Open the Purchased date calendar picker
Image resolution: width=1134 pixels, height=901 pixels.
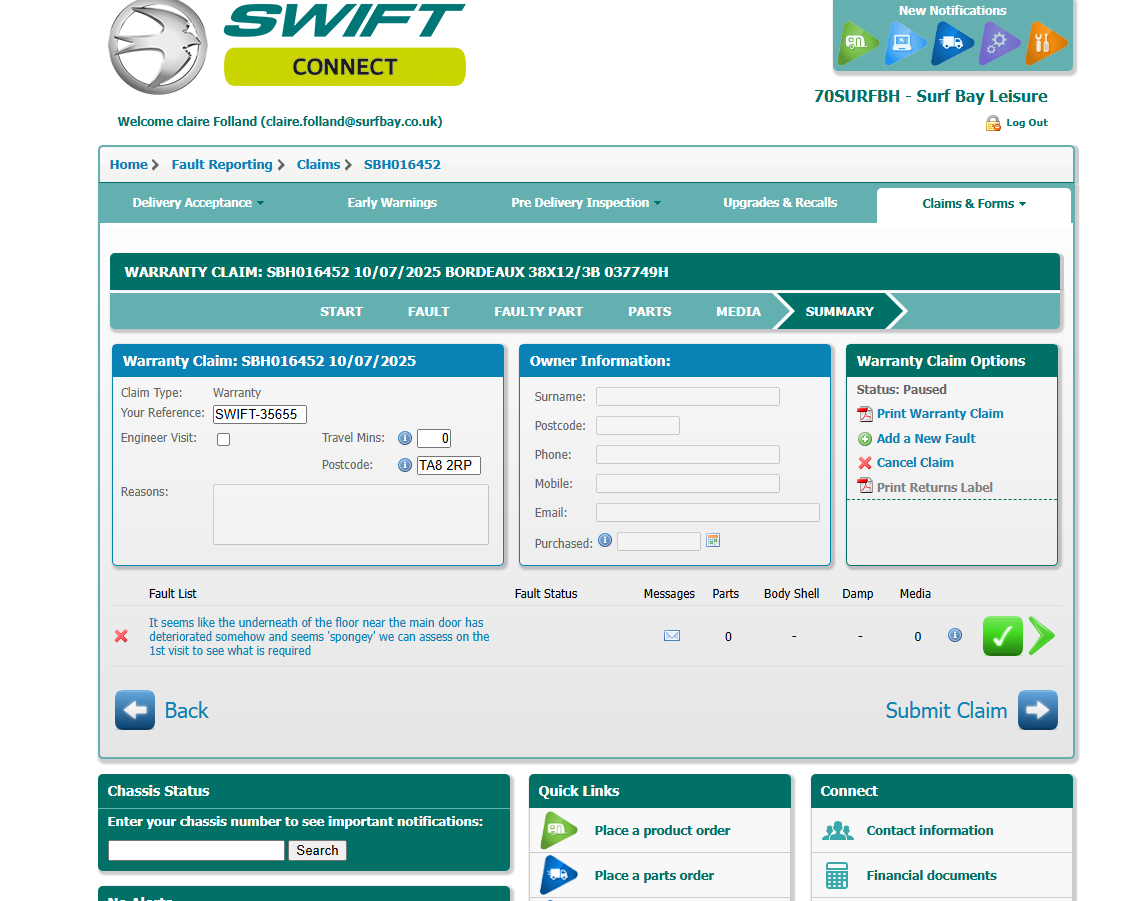[713, 540]
